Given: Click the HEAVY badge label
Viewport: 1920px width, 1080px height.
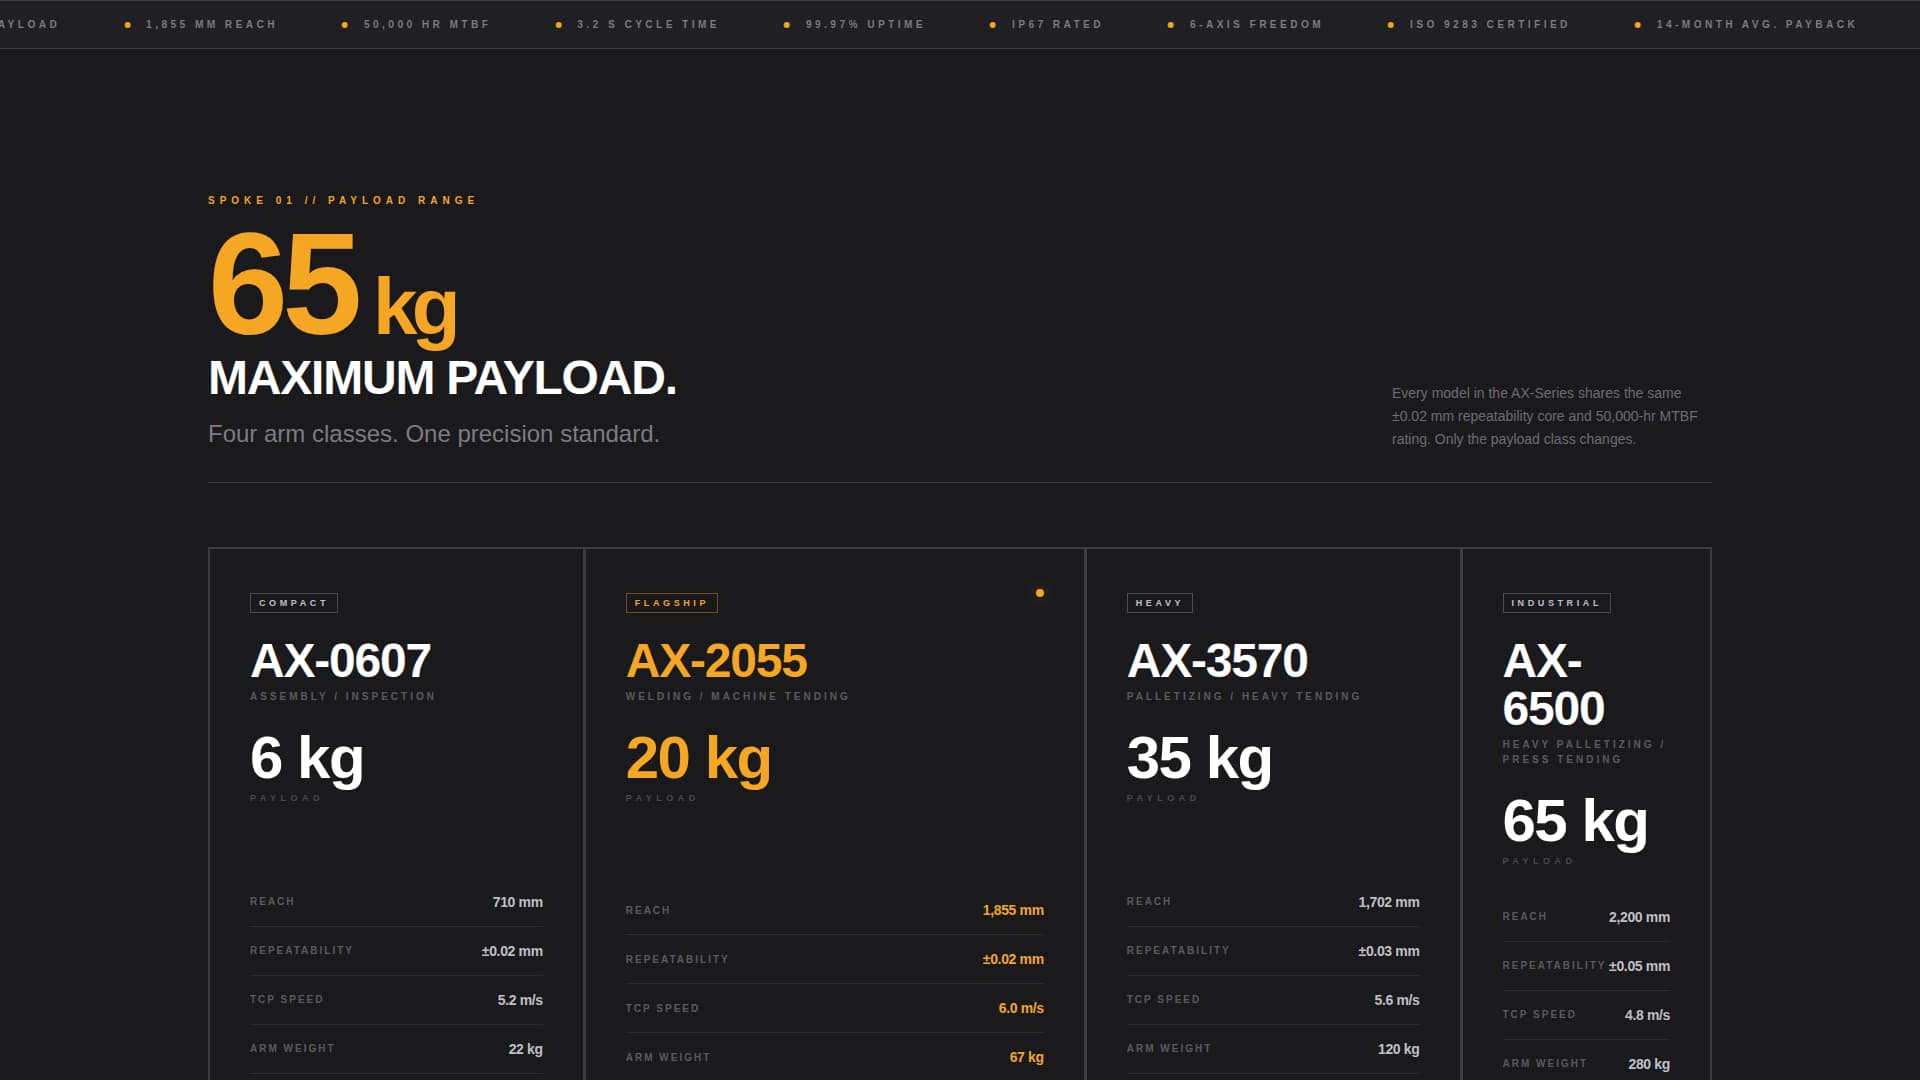Looking at the screenshot, I should (x=1159, y=603).
